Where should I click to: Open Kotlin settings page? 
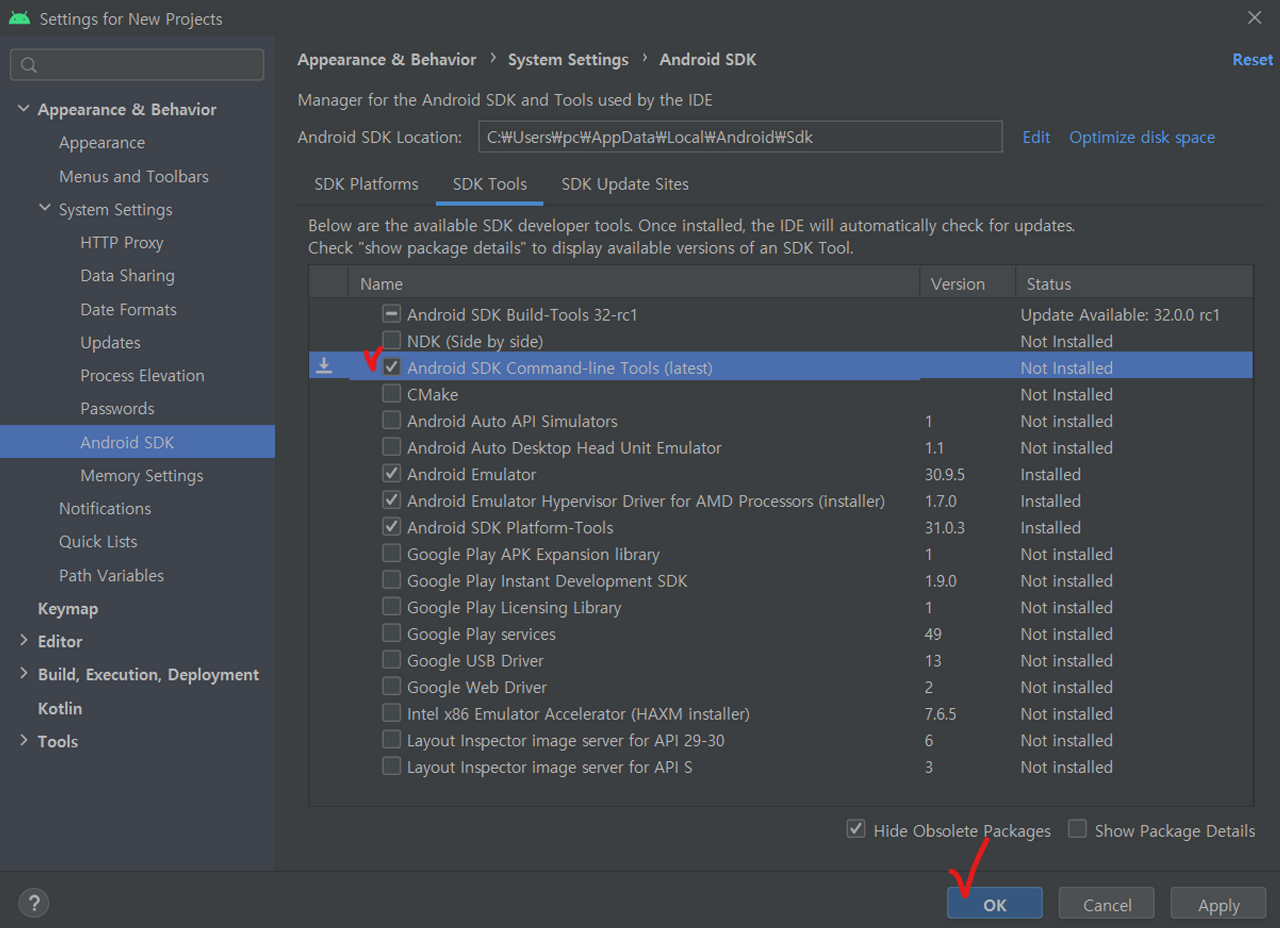(60, 708)
